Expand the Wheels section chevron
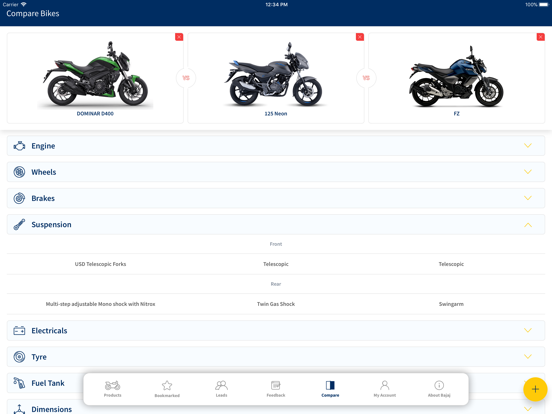The width and height of the screenshot is (552, 414). pyautogui.click(x=528, y=172)
